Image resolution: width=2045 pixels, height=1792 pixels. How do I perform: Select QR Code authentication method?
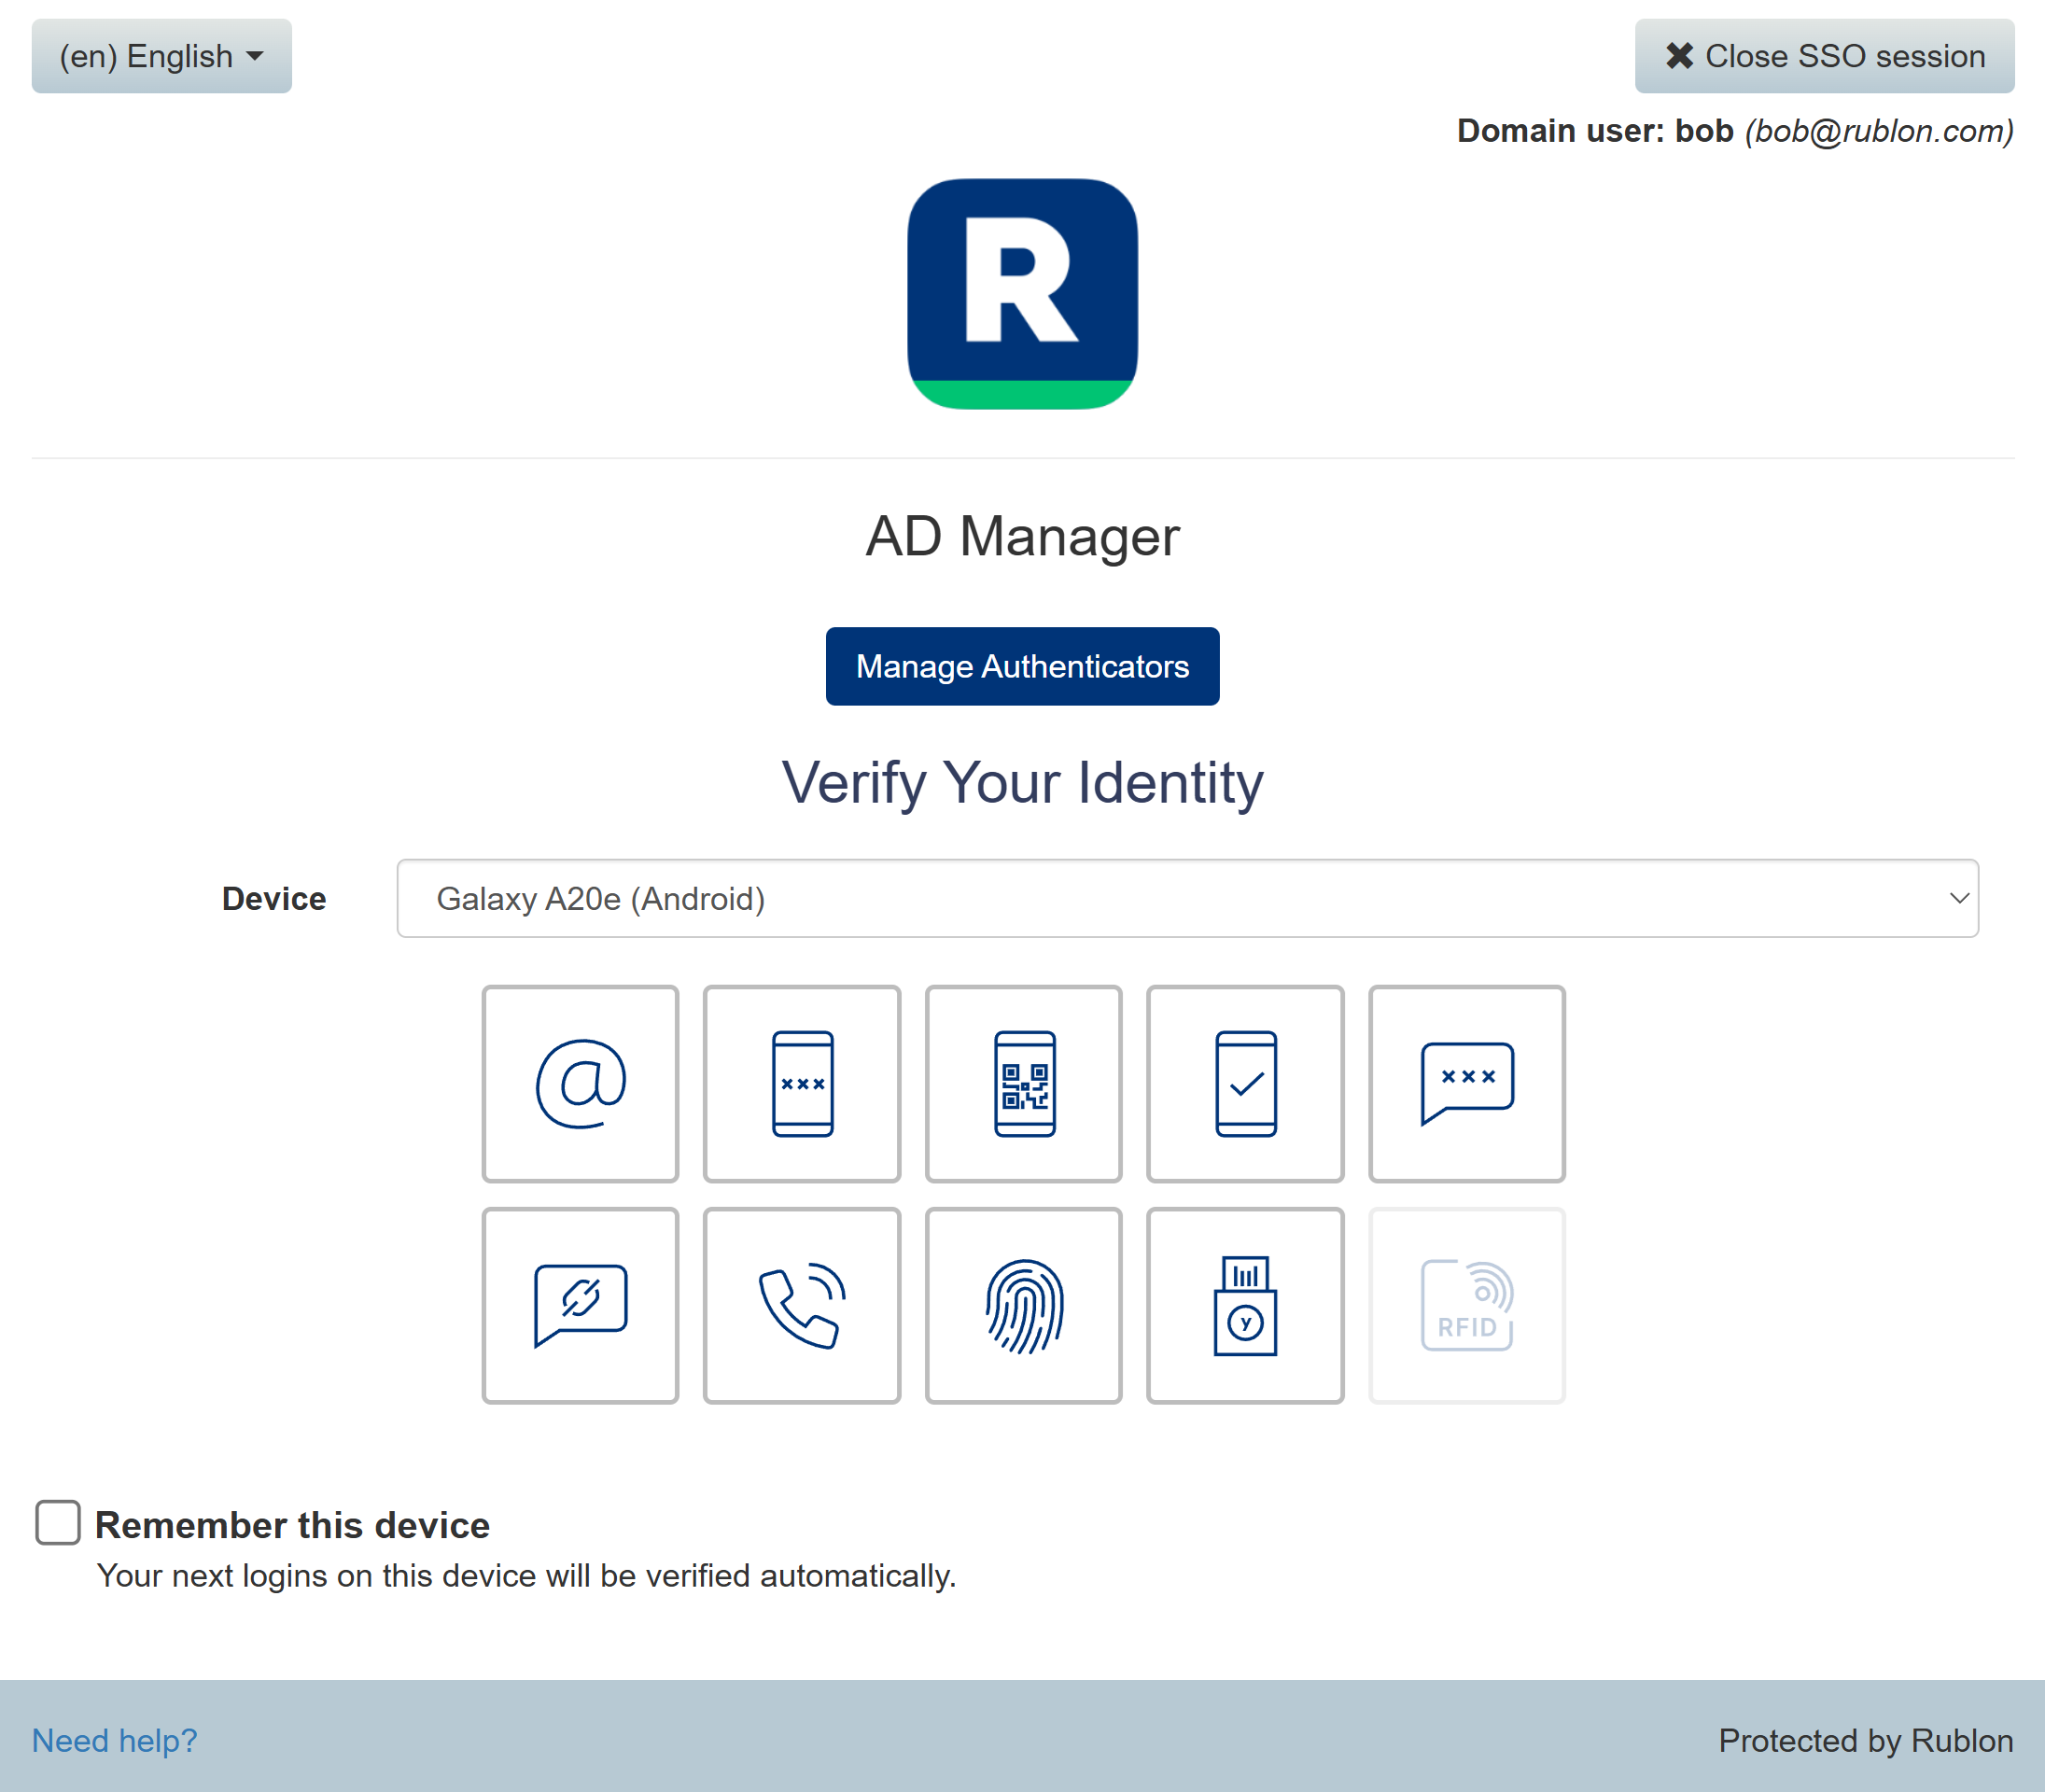click(1023, 1084)
